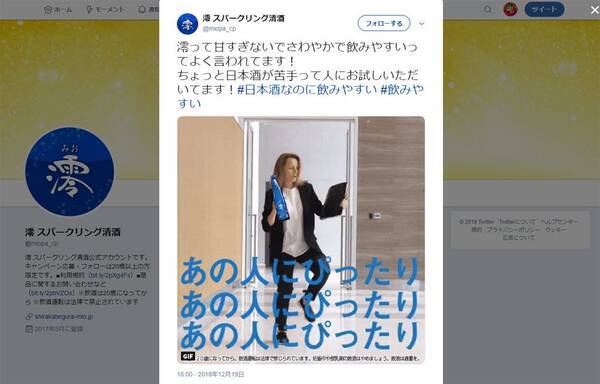The image size is (600, 384).
Task: Click profile name in left sidebar
Action: pyautogui.click(x=73, y=232)
